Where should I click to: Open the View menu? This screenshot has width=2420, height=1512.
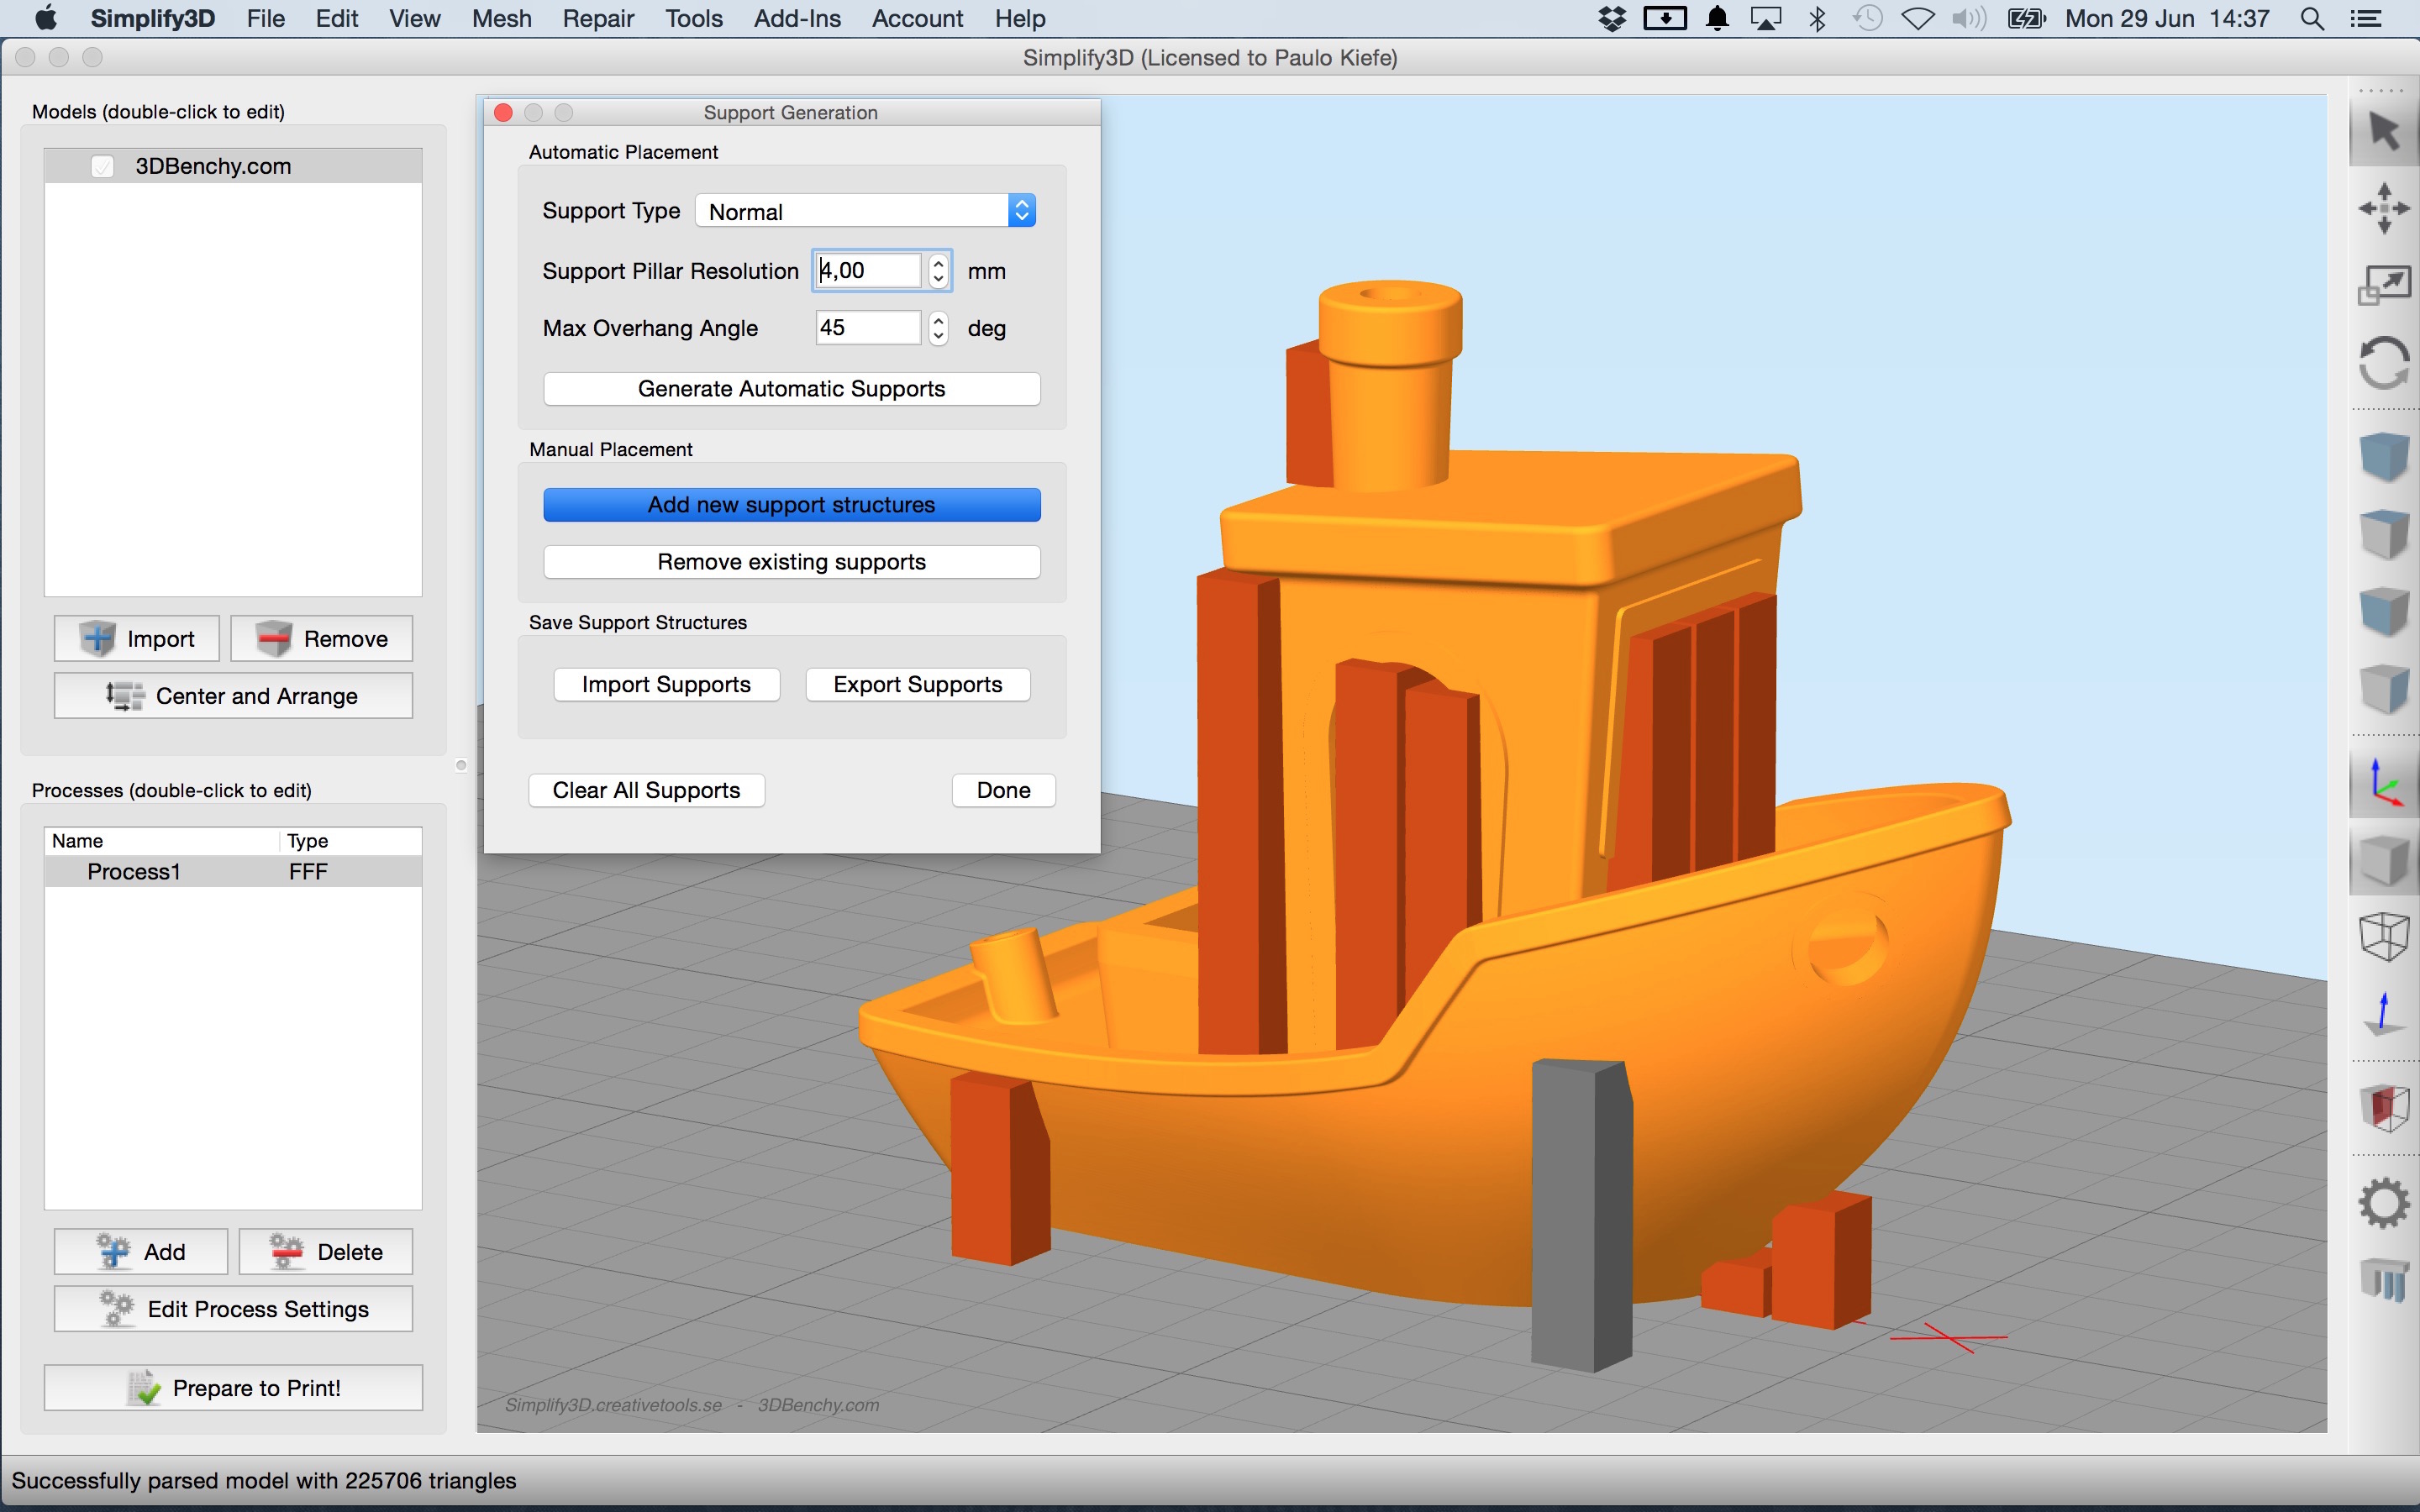(415, 18)
